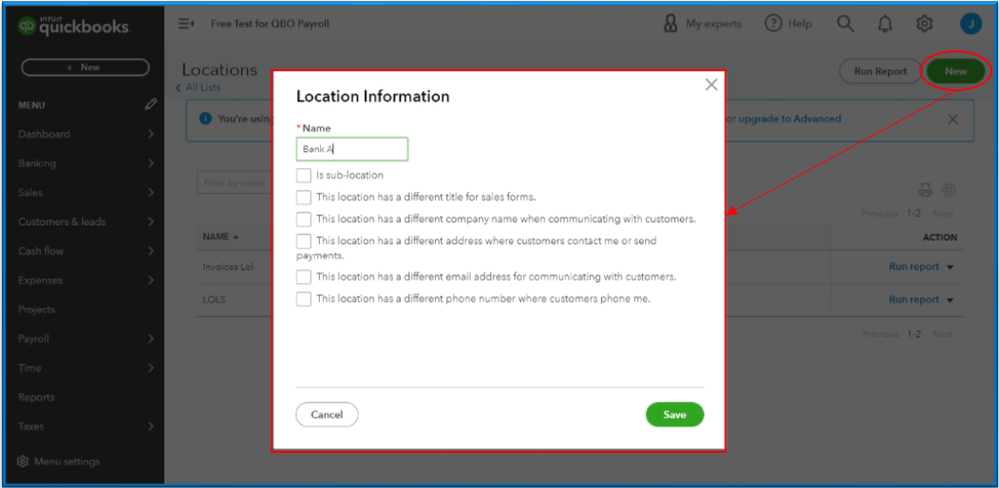The width and height of the screenshot is (999, 488).
Task: Open Menu settings
Action: coord(58,461)
